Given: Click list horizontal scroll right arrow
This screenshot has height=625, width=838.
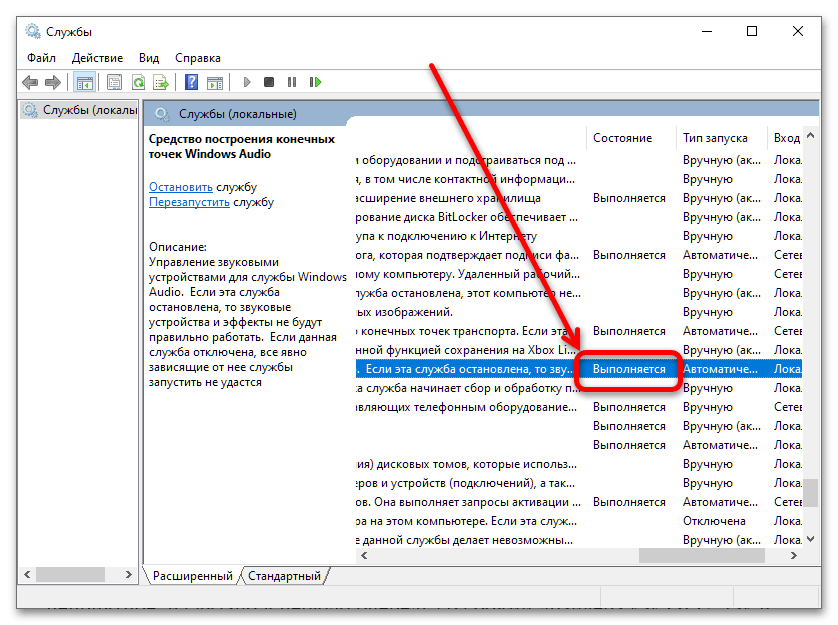Looking at the screenshot, I should (x=794, y=556).
